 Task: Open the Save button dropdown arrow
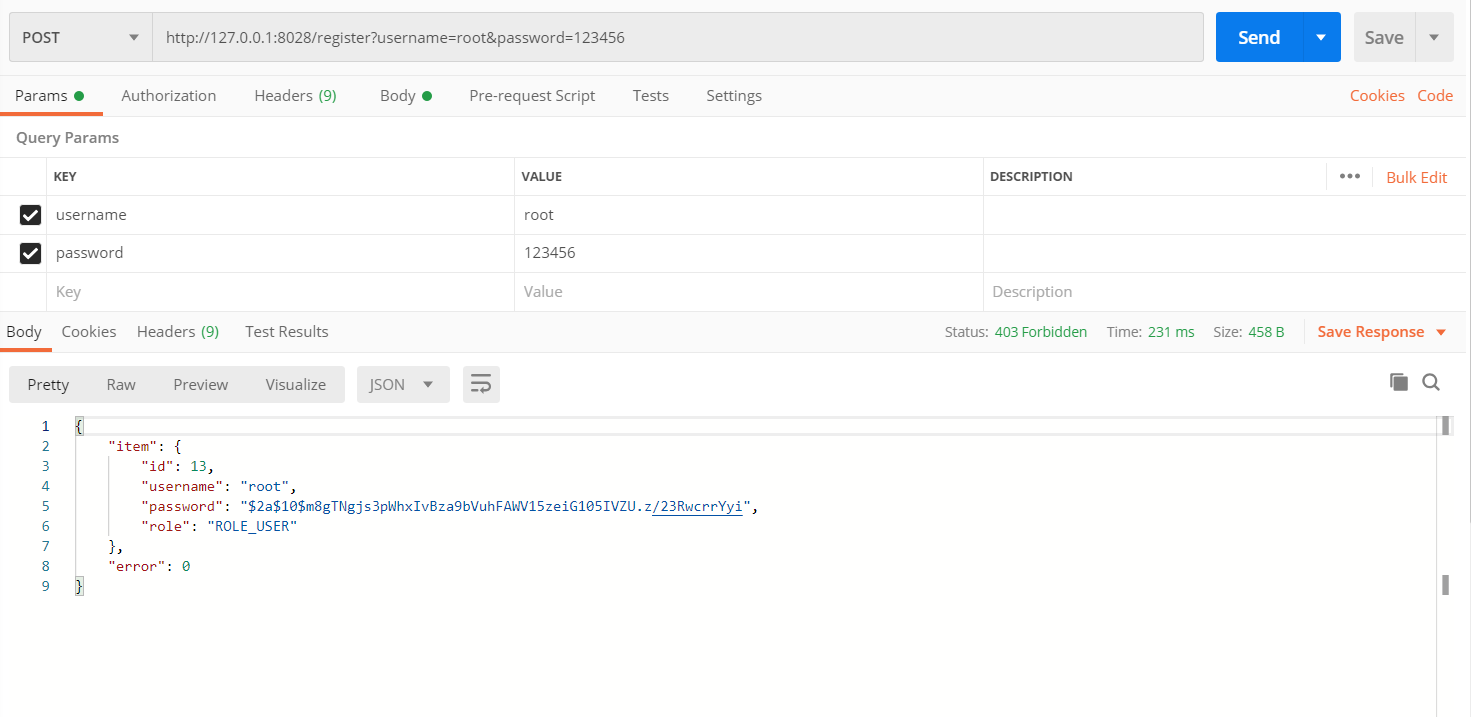tap(1432, 36)
